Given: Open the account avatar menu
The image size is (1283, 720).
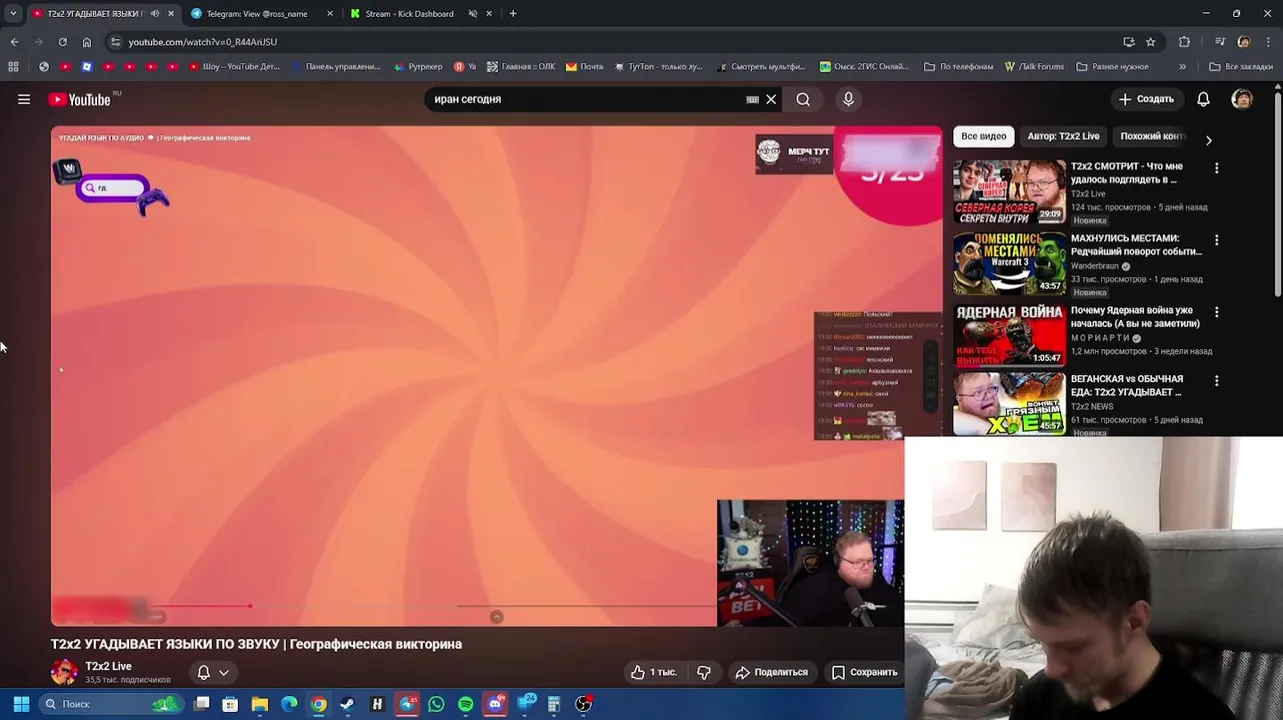Looking at the screenshot, I should [1242, 99].
